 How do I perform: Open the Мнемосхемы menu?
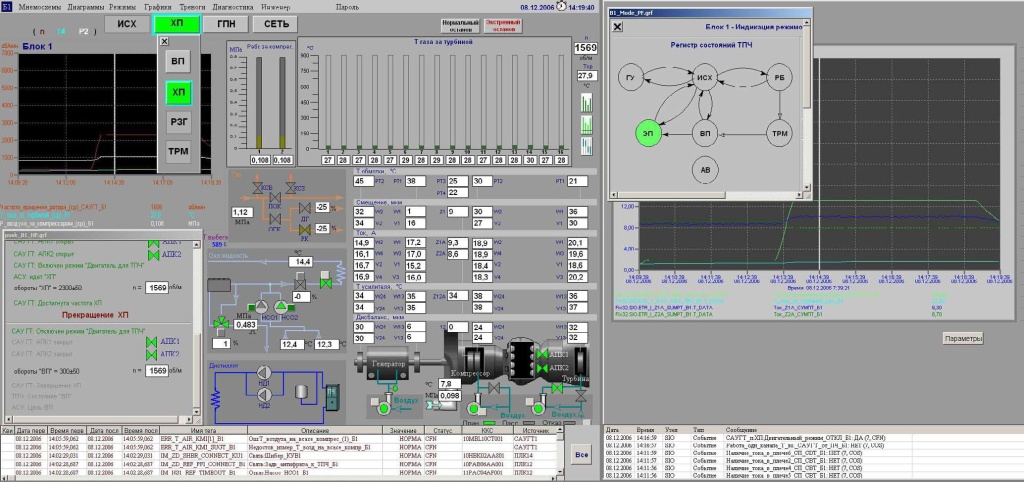[x=39, y=5]
